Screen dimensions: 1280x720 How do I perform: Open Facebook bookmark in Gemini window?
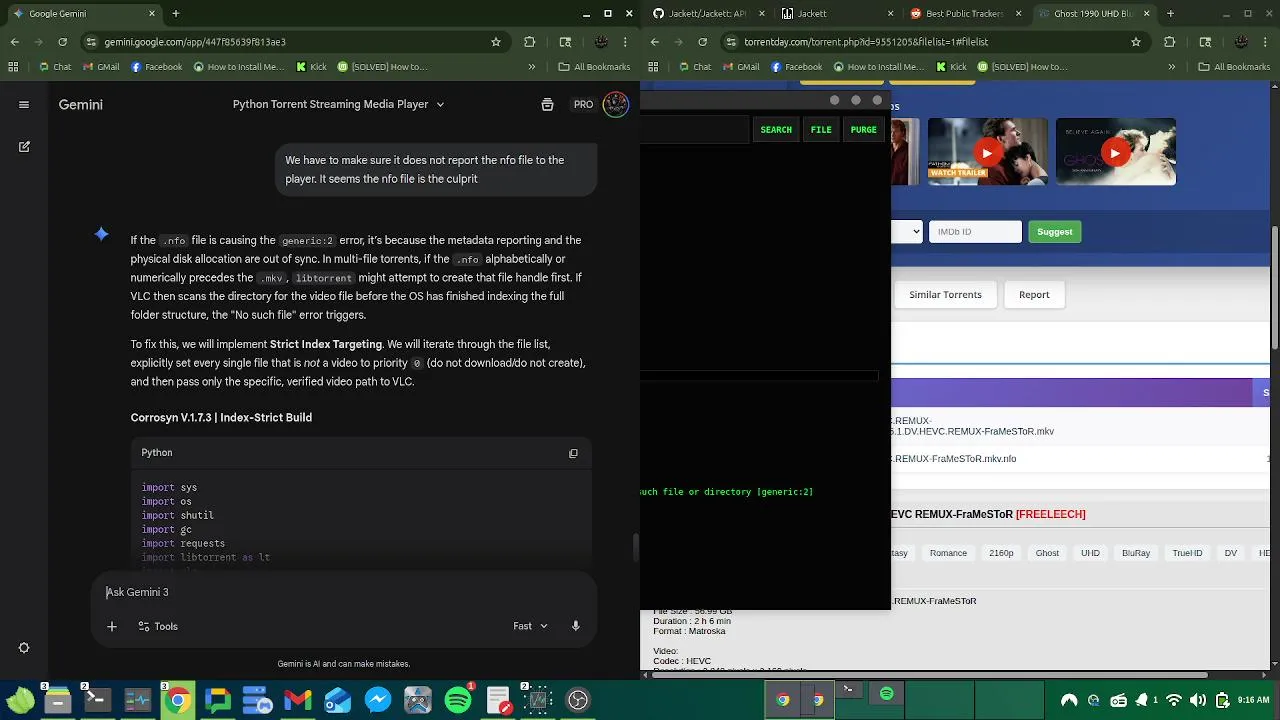coord(157,67)
